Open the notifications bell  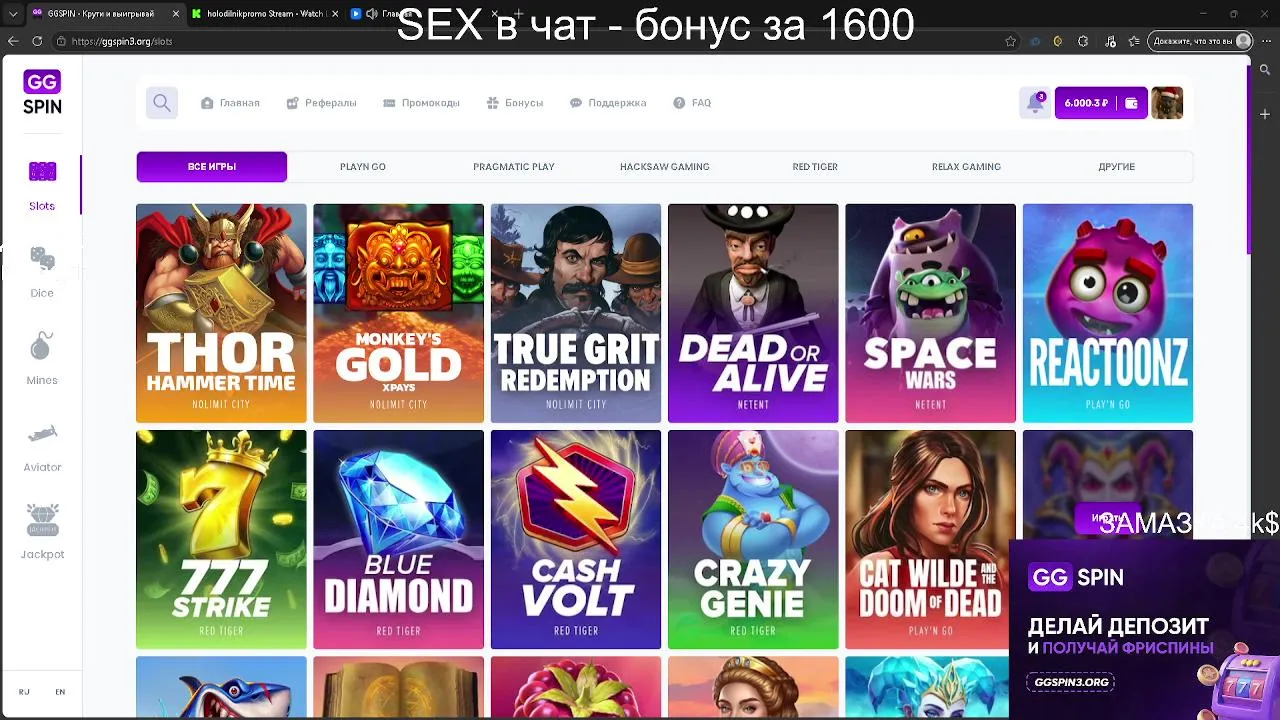(x=1035, y=103)
